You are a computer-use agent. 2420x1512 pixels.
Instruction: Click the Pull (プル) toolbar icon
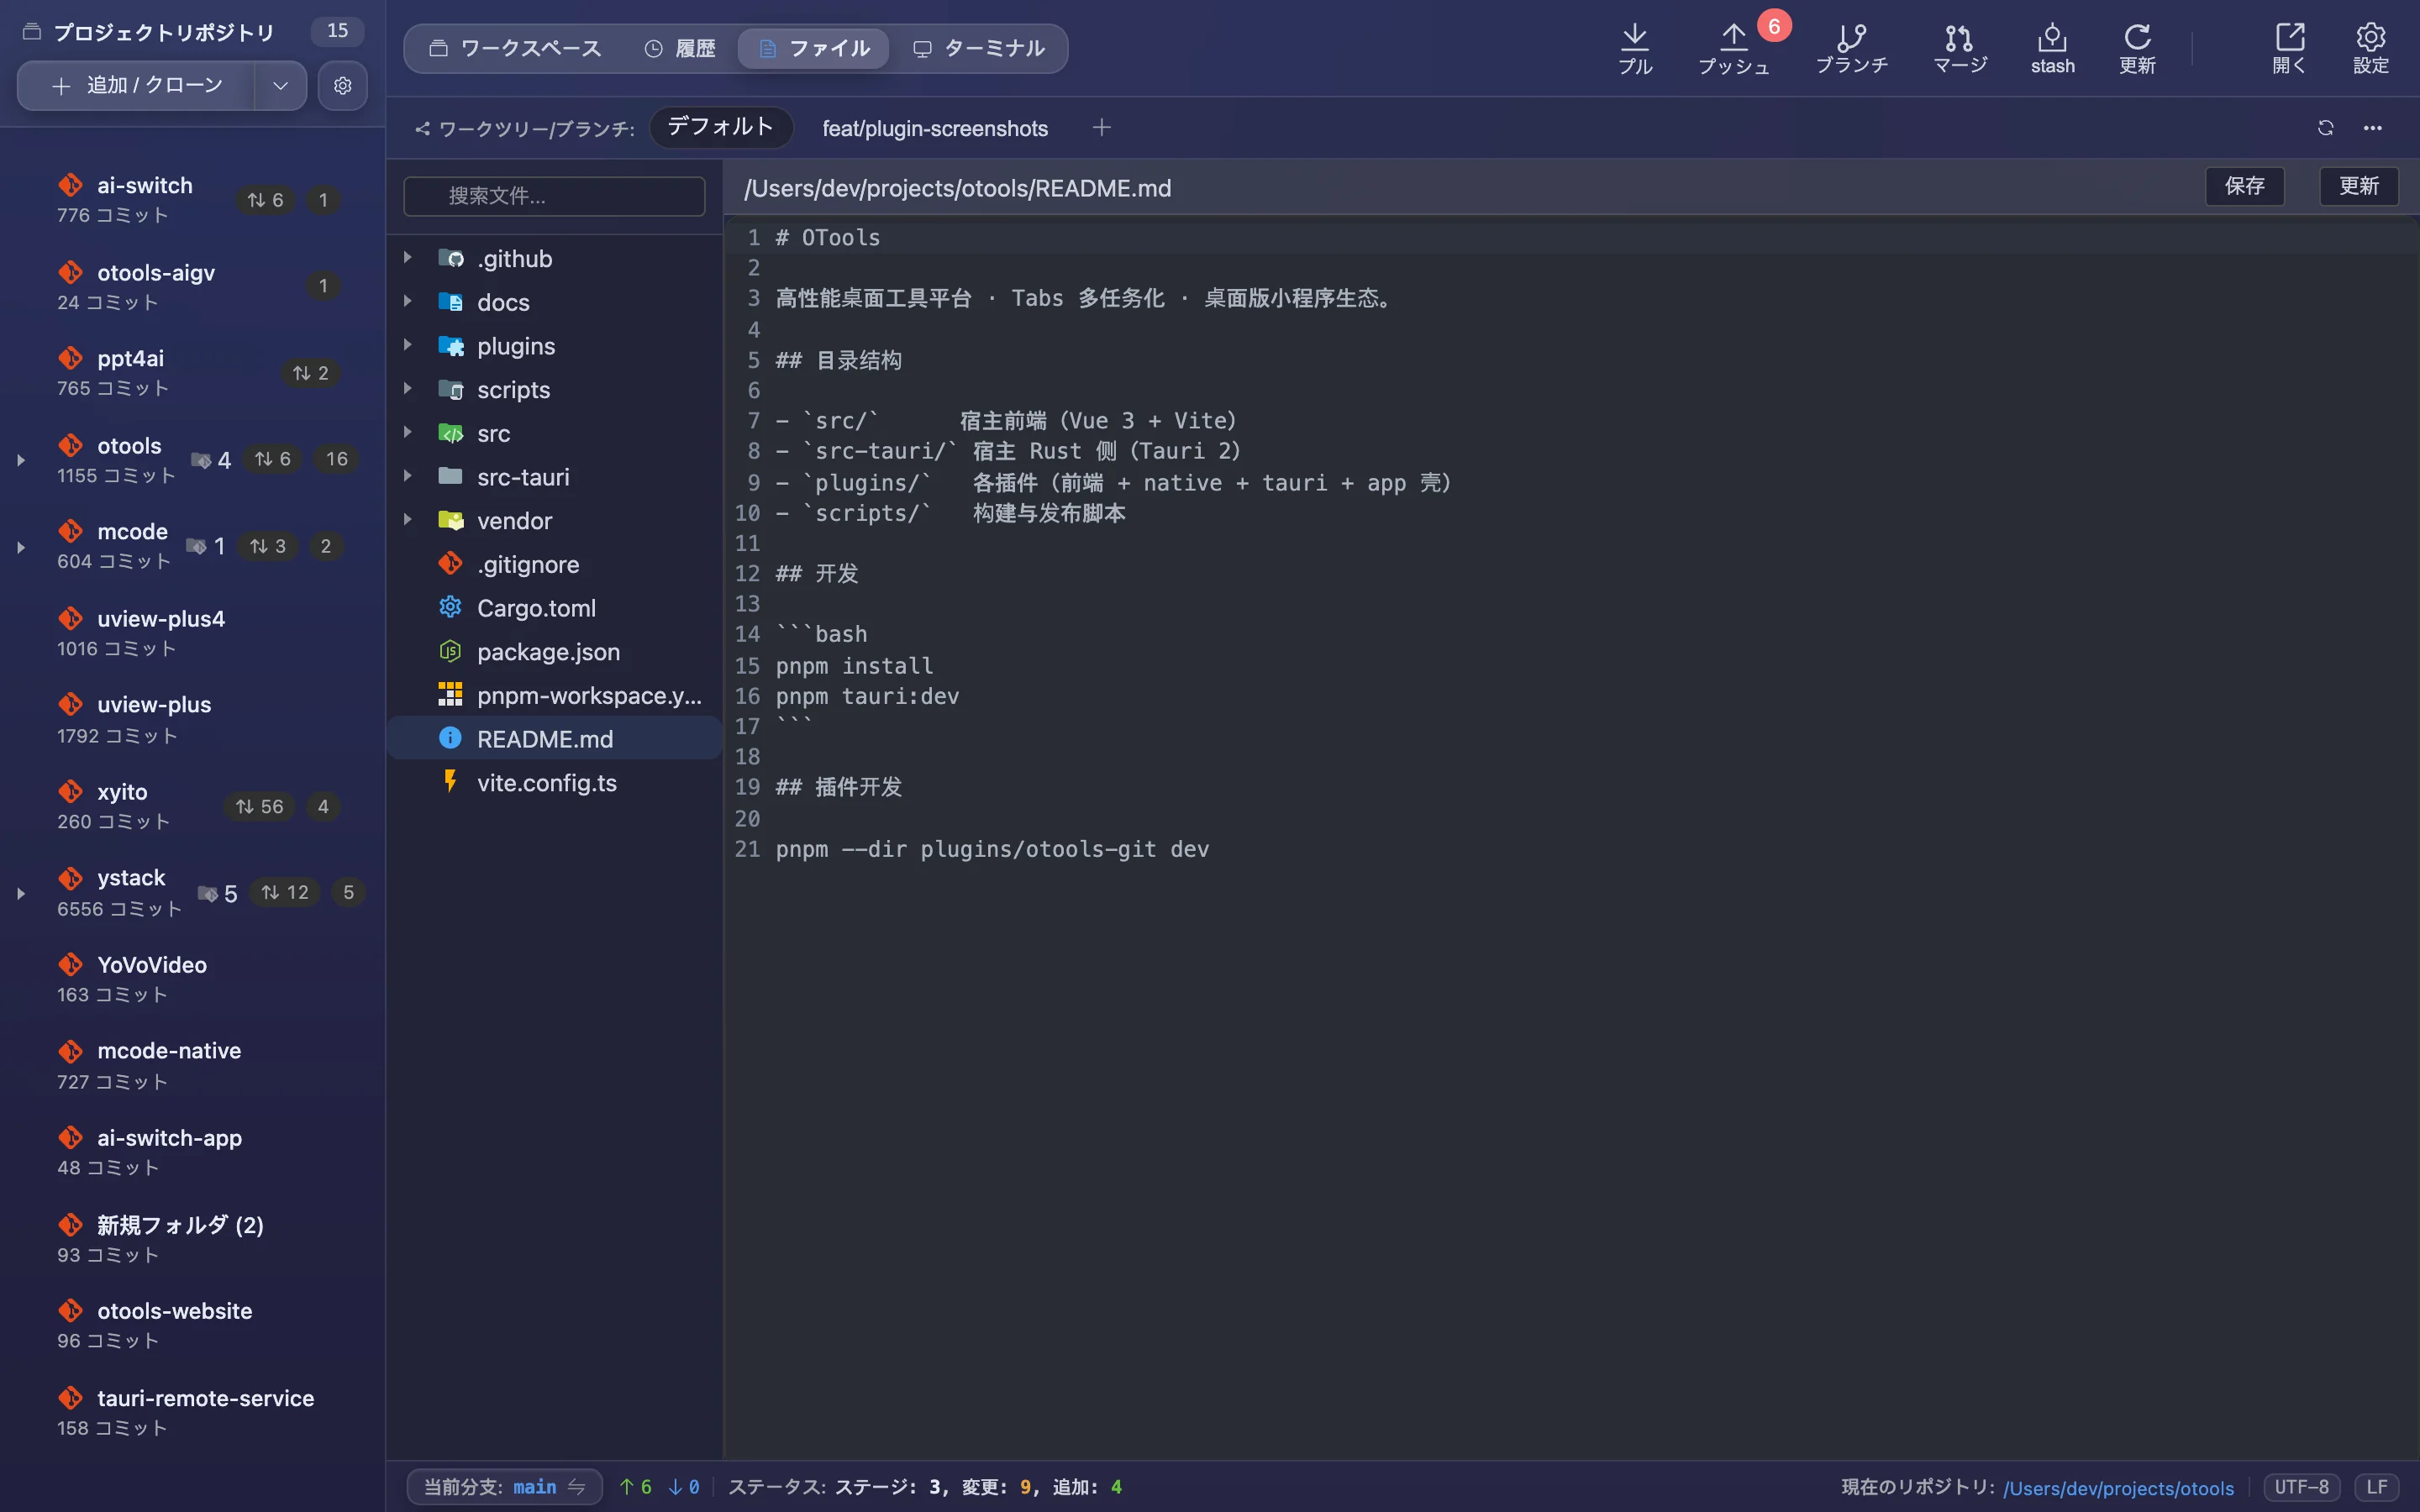(1635, 48)
